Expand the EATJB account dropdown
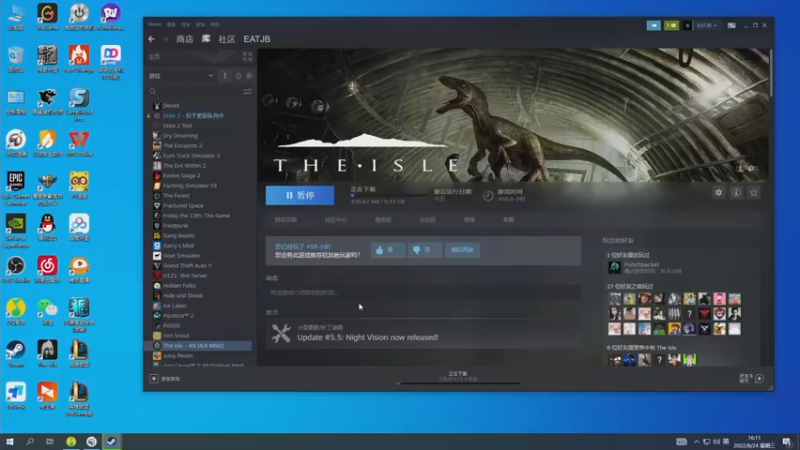 pyautogui.click(x=707, y=25)
